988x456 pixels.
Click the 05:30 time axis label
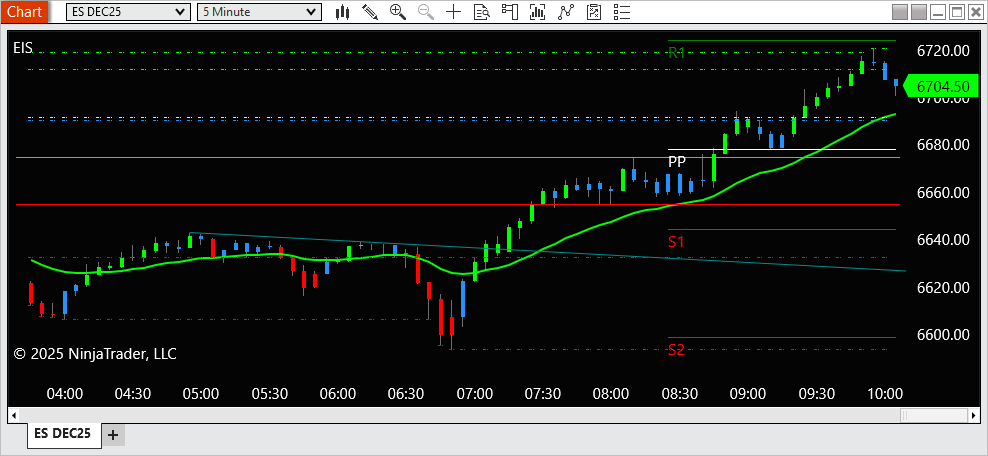tap(270, 394)
